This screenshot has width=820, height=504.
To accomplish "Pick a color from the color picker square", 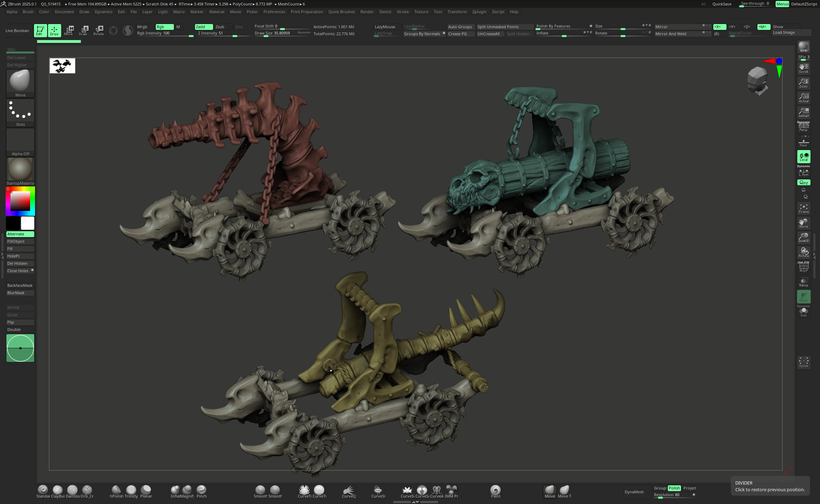I will (x=20, y=201).
